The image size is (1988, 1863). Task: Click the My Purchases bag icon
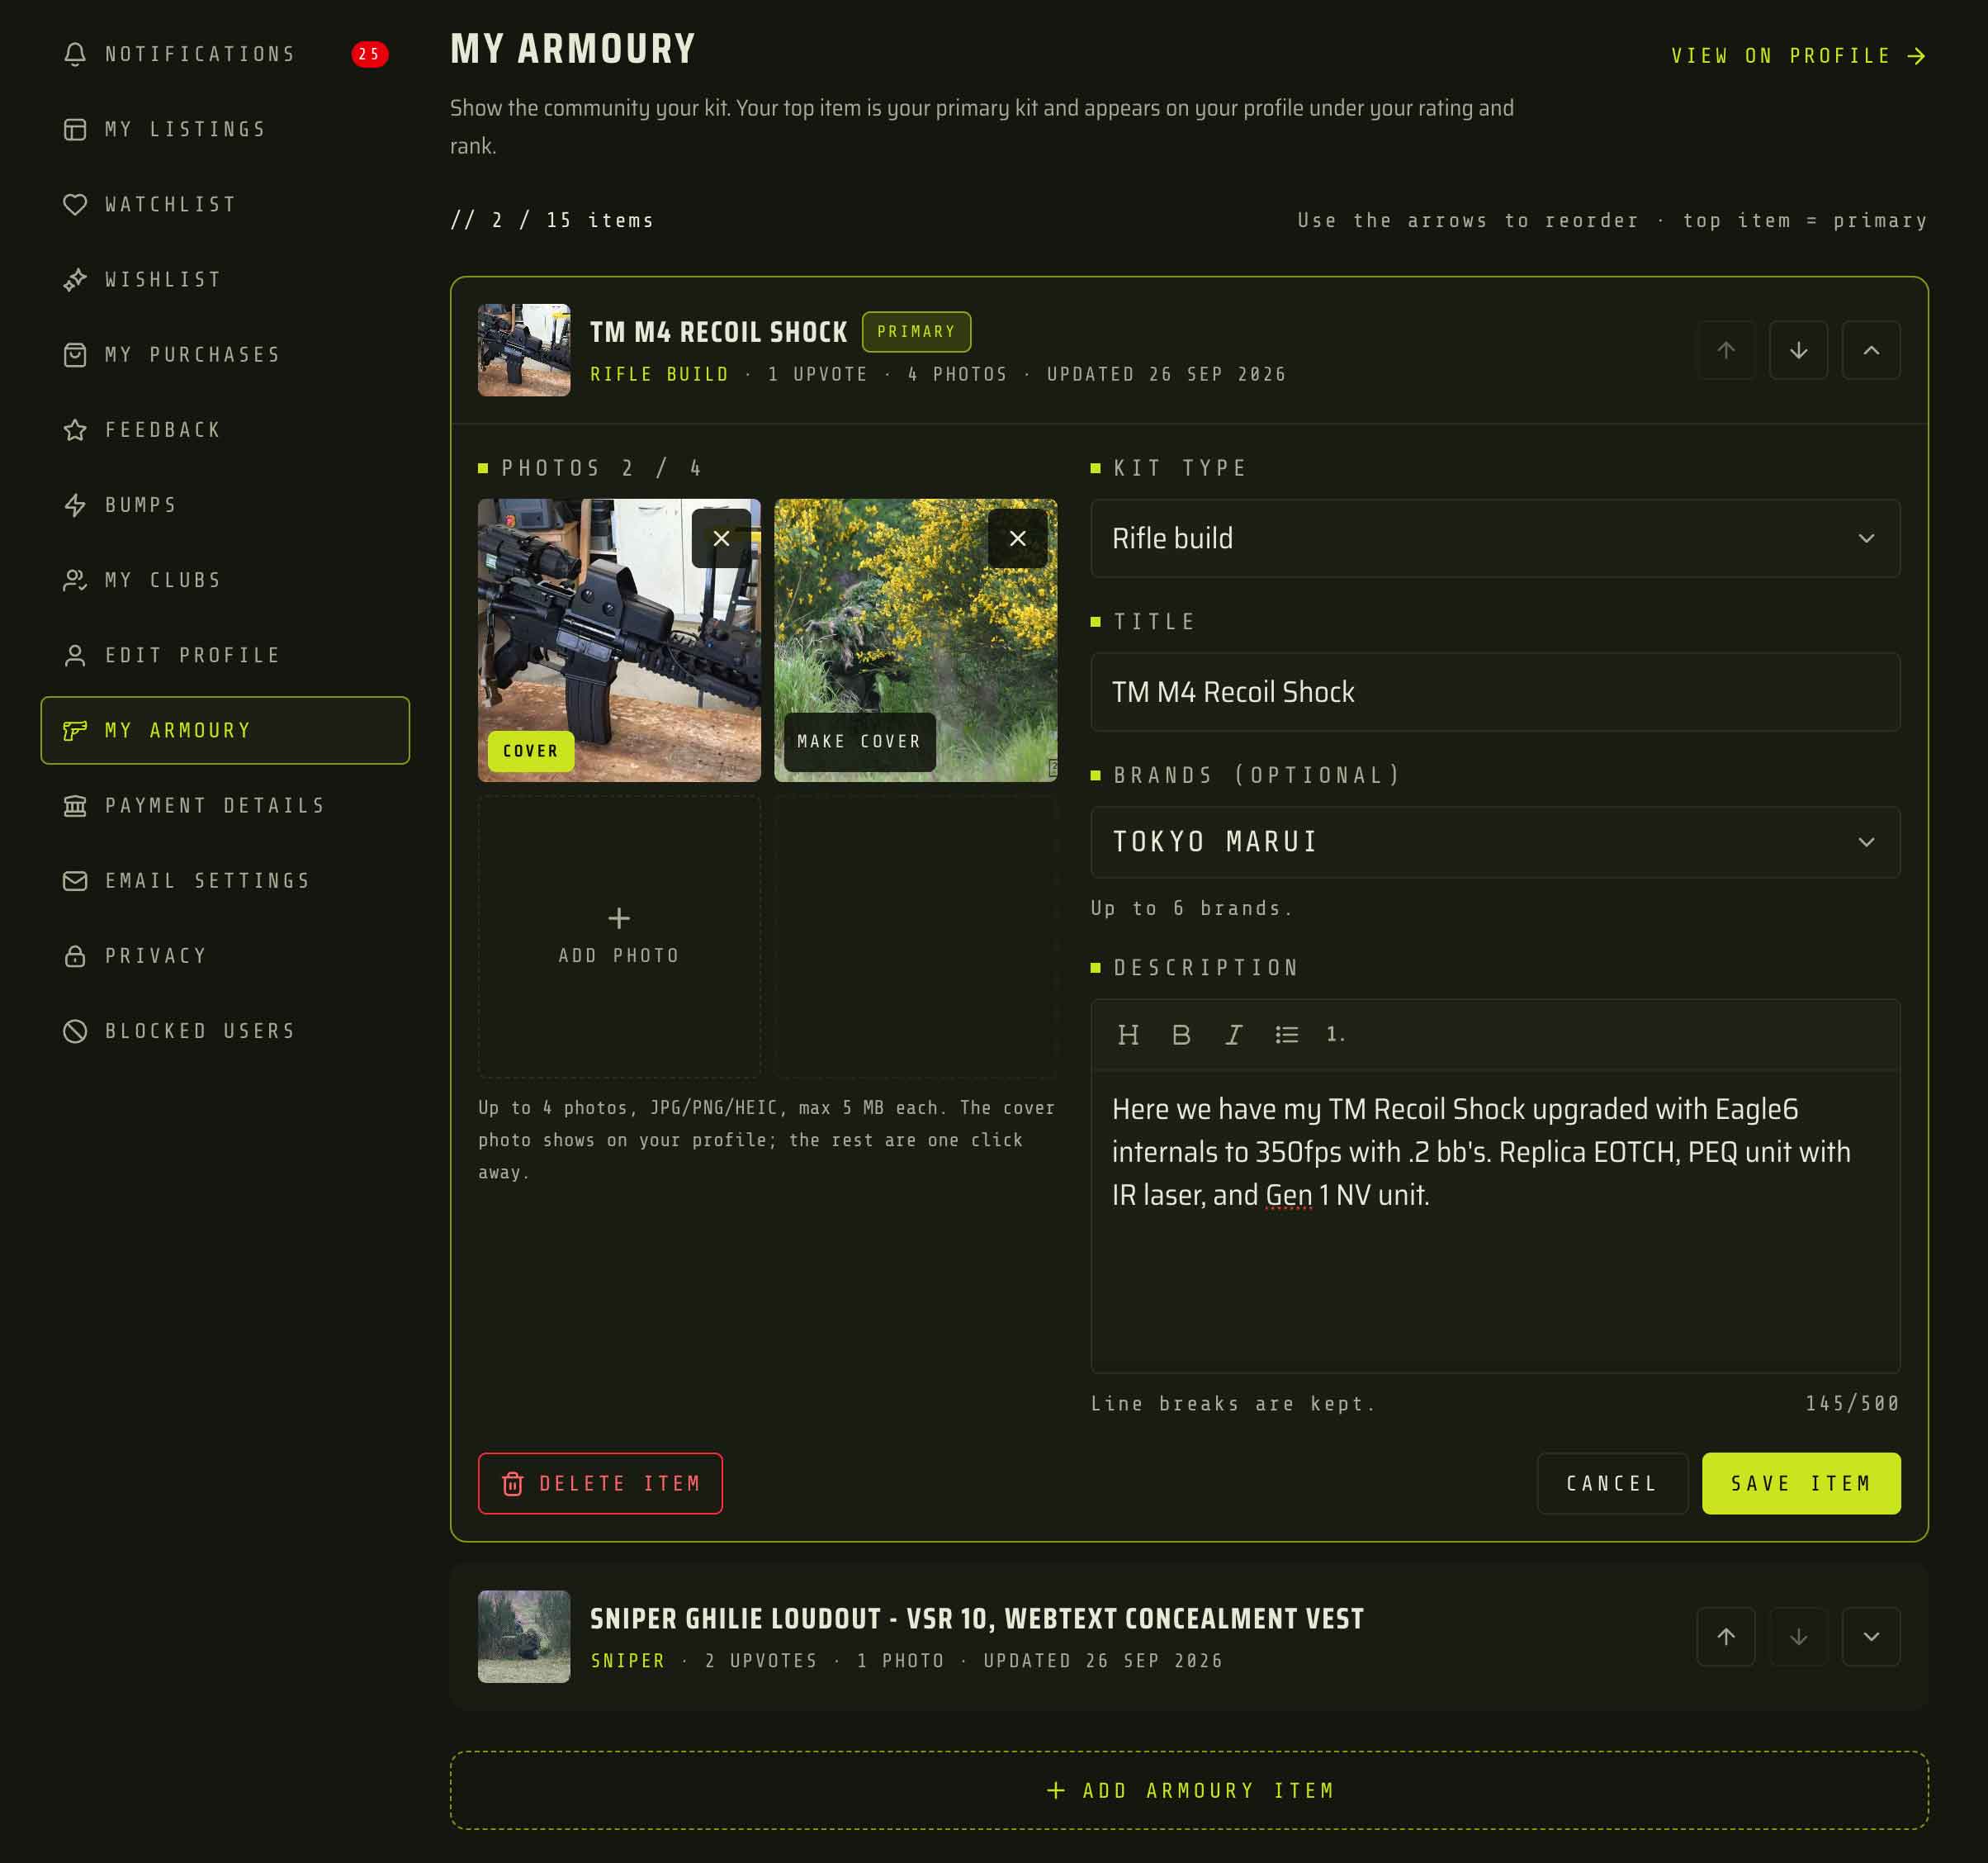pos(75,354)
